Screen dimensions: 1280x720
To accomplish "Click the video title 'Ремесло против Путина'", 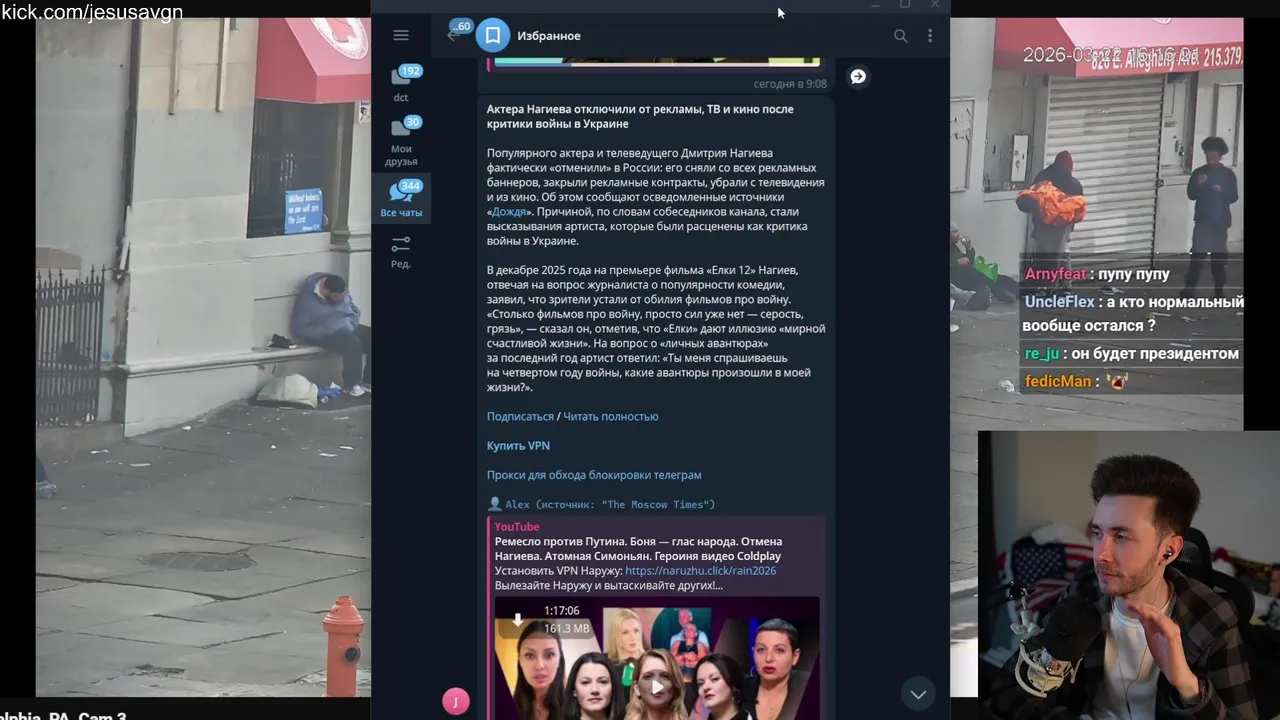I will 638,549.
